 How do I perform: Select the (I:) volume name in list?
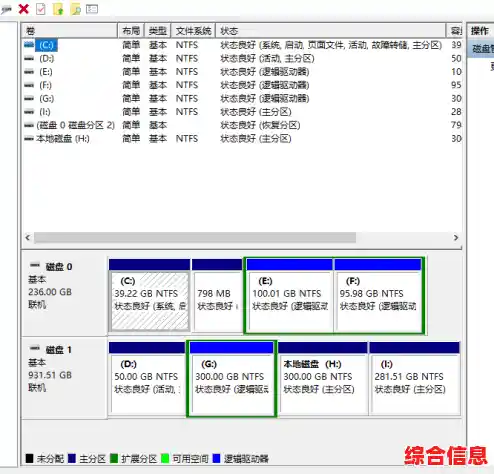coord(45,112)
